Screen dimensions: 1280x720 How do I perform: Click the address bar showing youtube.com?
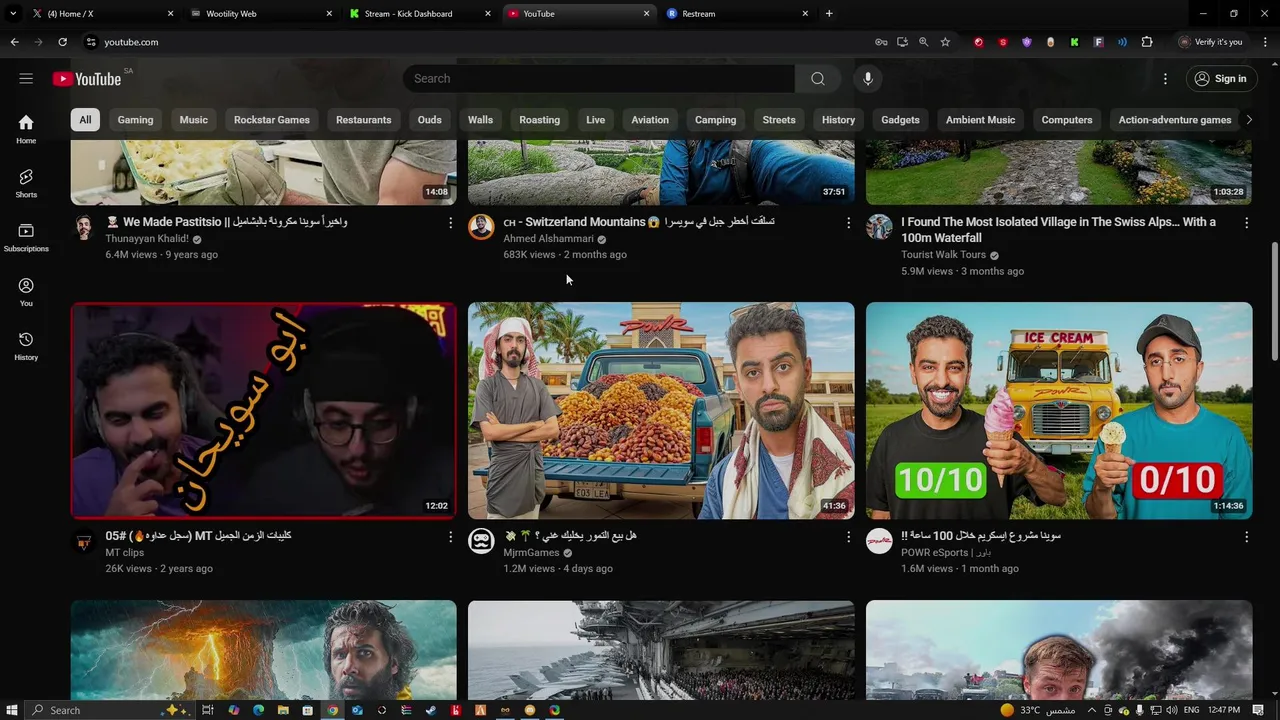pos(480,42)
